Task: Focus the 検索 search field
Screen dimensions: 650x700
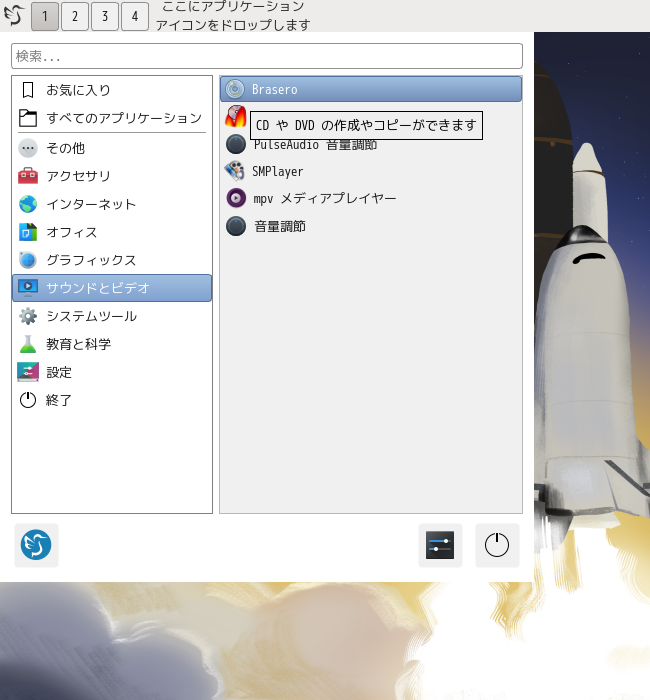Action: pos(267,56)
